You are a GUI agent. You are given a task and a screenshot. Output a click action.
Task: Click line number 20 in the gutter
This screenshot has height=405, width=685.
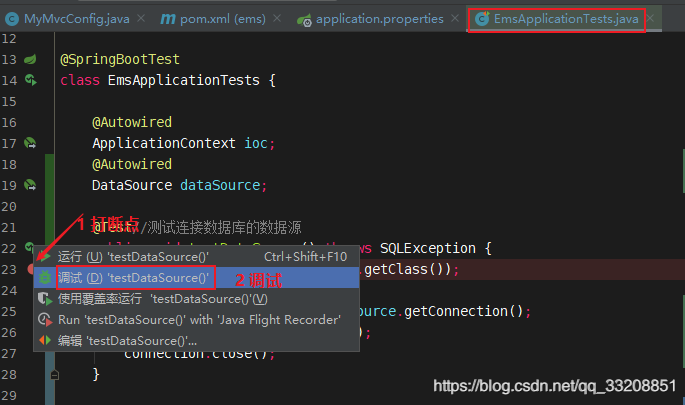click(9, 206)
